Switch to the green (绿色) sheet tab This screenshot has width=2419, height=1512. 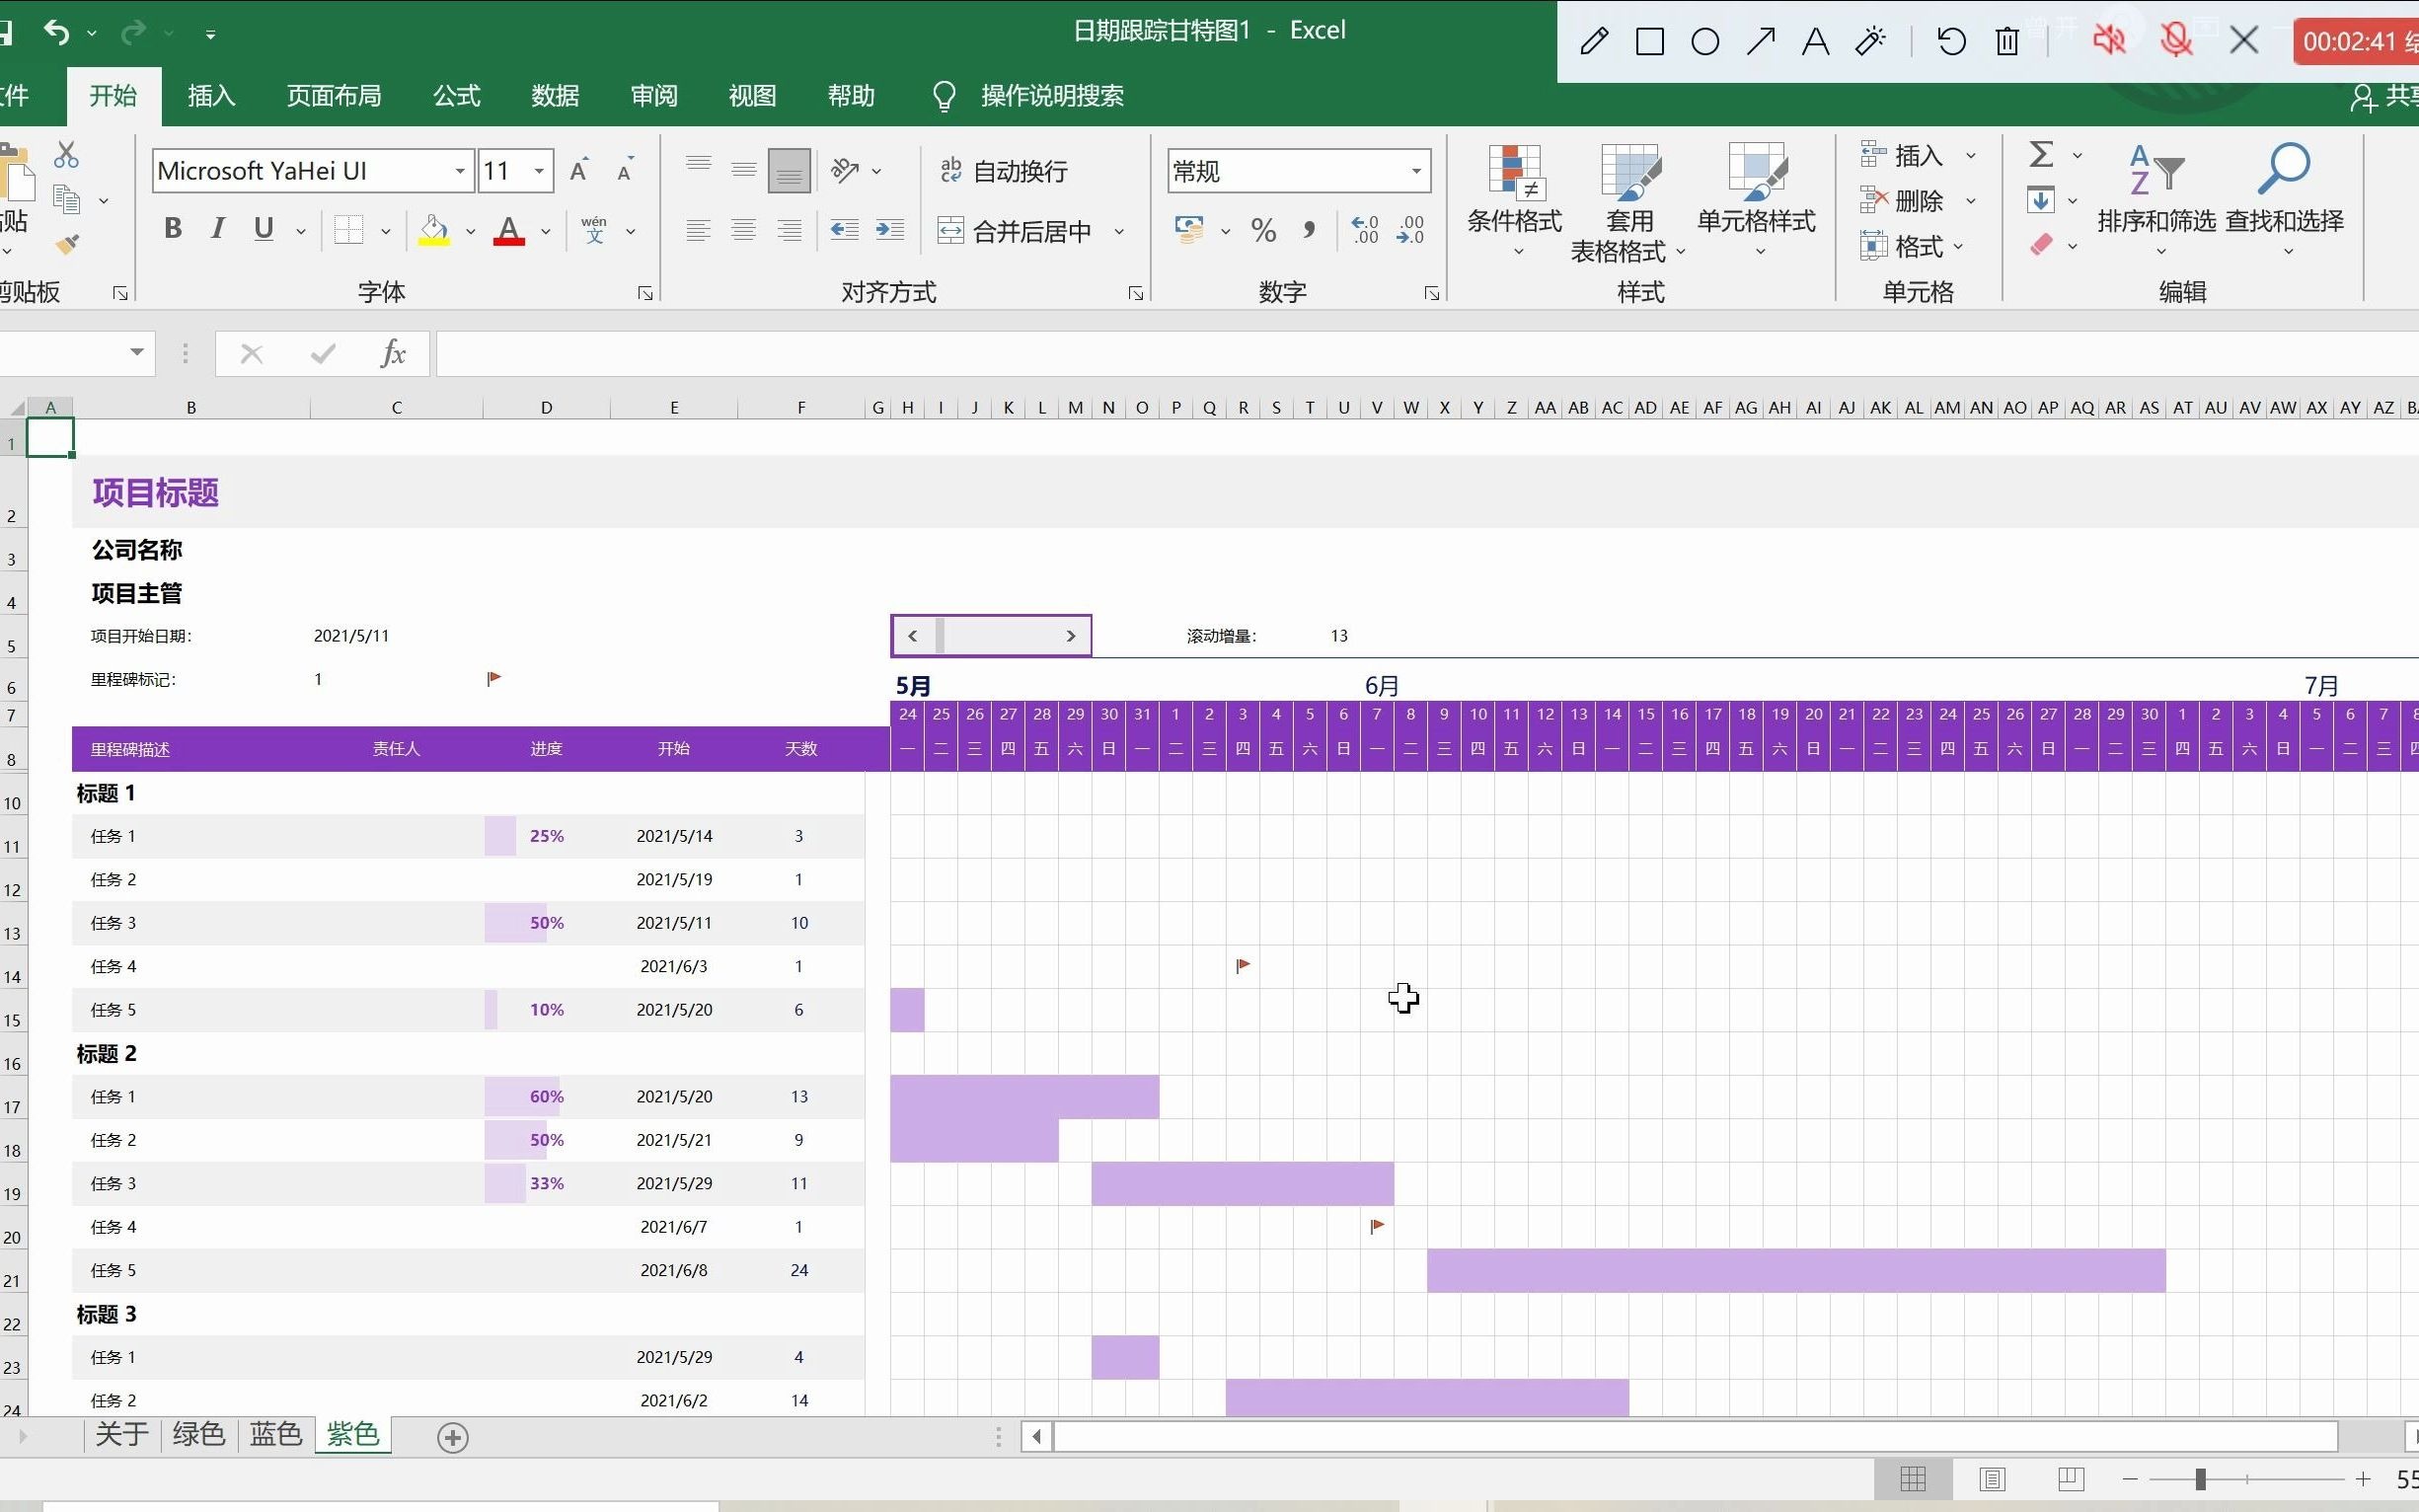pos(198,1434)
